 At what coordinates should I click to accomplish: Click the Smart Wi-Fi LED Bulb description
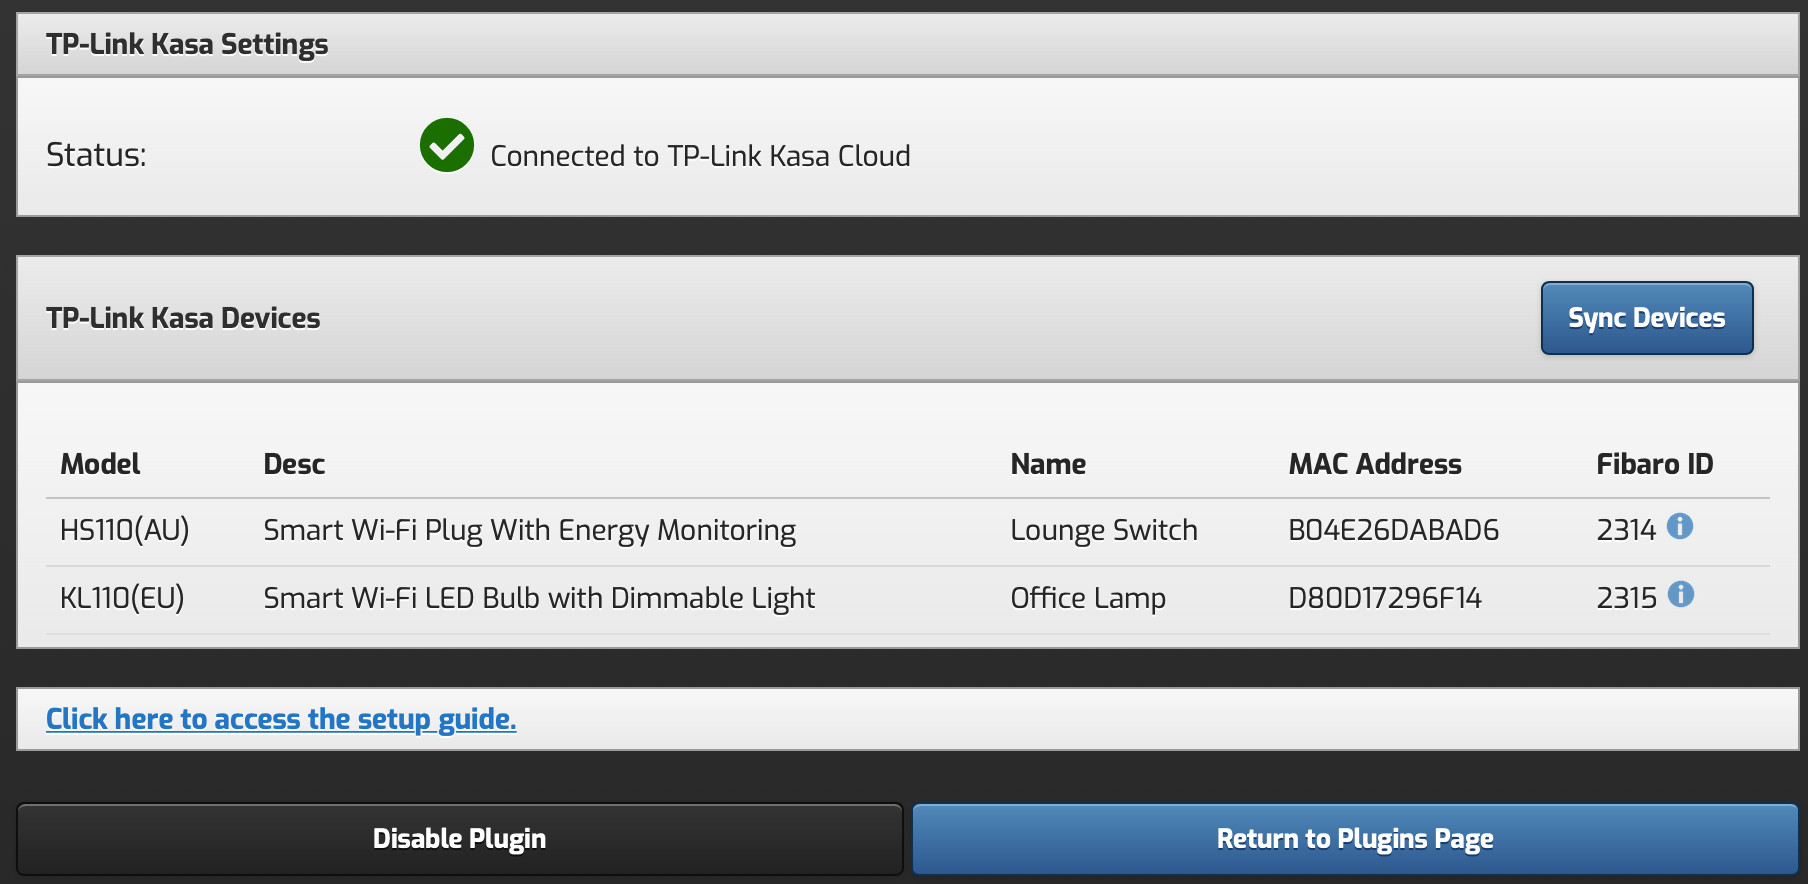539,598
